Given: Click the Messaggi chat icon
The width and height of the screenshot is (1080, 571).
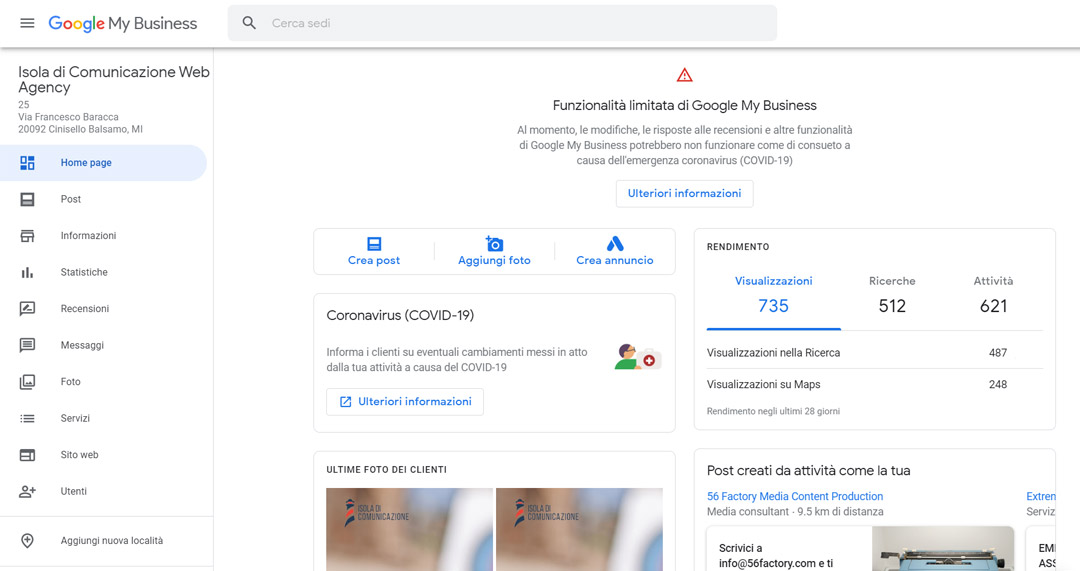Looking at the screenshot, I should (x=27, y=345).
